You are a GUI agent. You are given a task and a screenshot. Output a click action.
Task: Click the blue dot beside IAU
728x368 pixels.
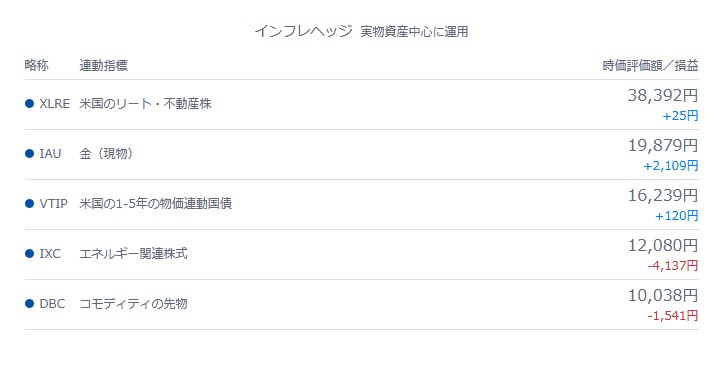(x=30, y=154)
